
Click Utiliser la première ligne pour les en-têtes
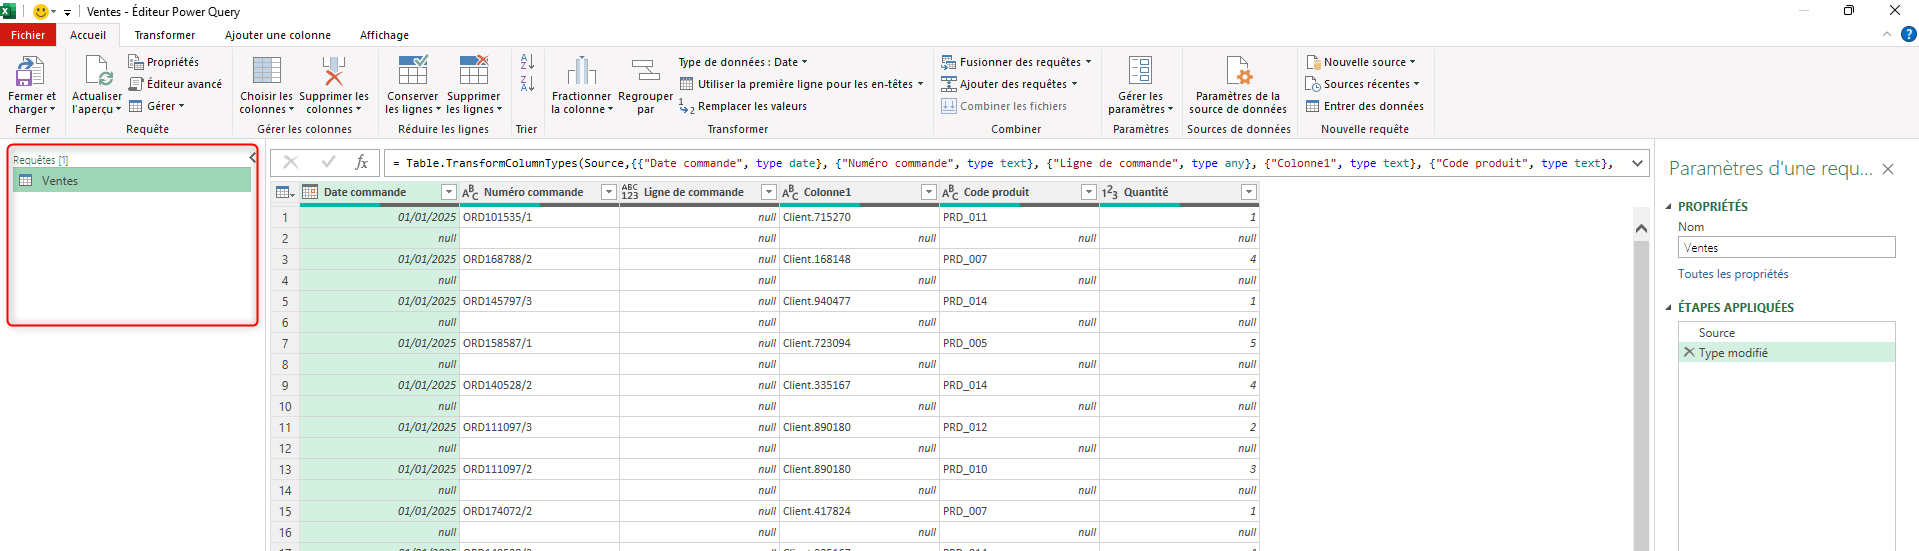pyautogui.click(x=801, y=84)
